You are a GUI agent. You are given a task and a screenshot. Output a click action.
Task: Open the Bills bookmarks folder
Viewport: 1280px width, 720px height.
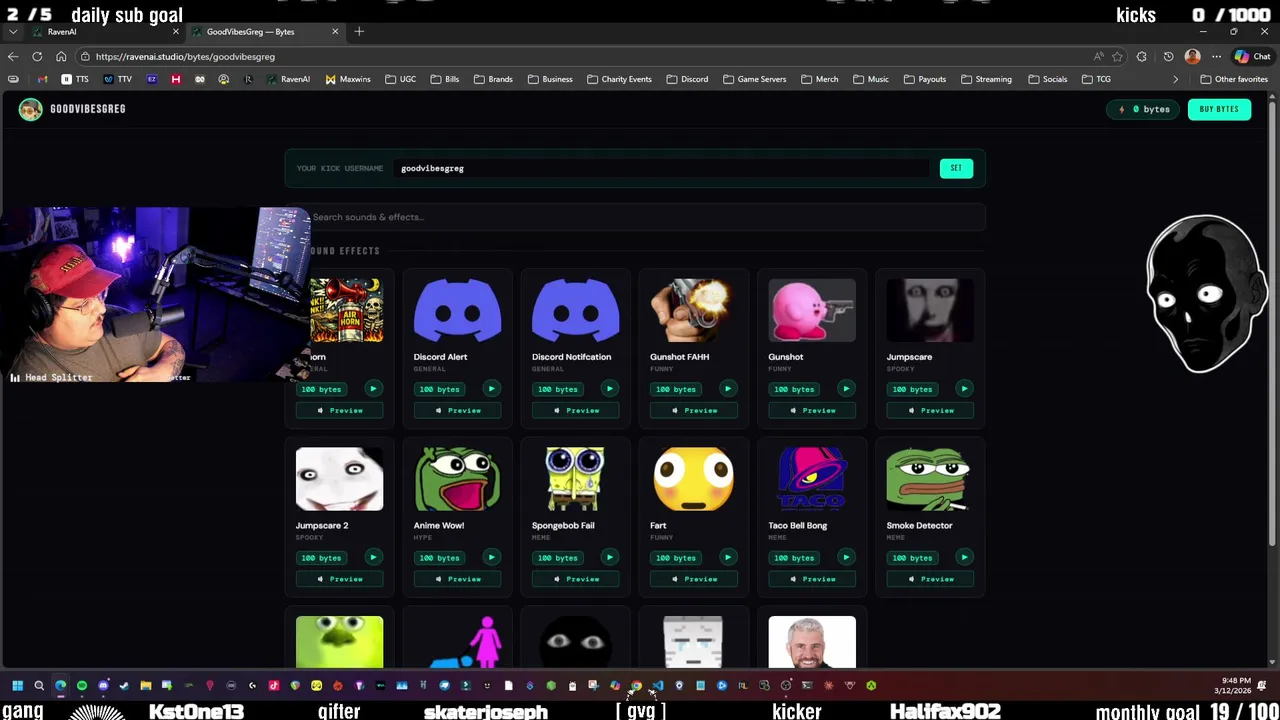pos(444,79)
